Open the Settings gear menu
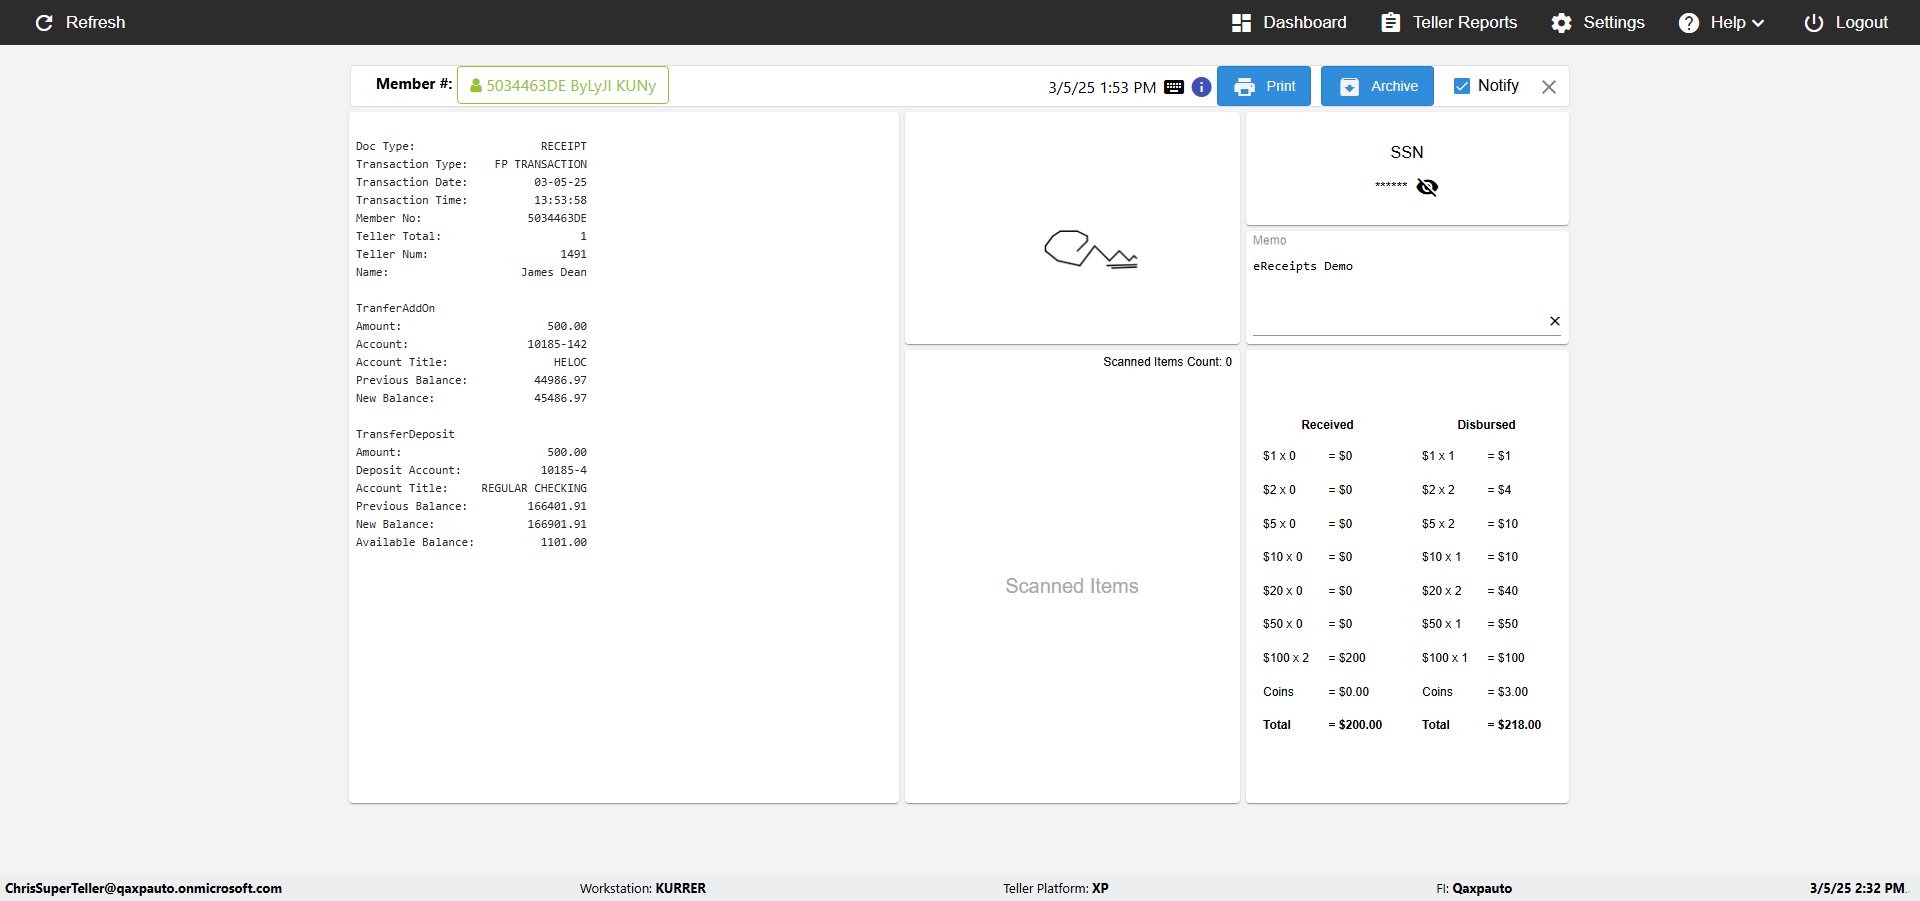The height and width of the screenshot is (901, 1920). click(x=1598, y=22)
